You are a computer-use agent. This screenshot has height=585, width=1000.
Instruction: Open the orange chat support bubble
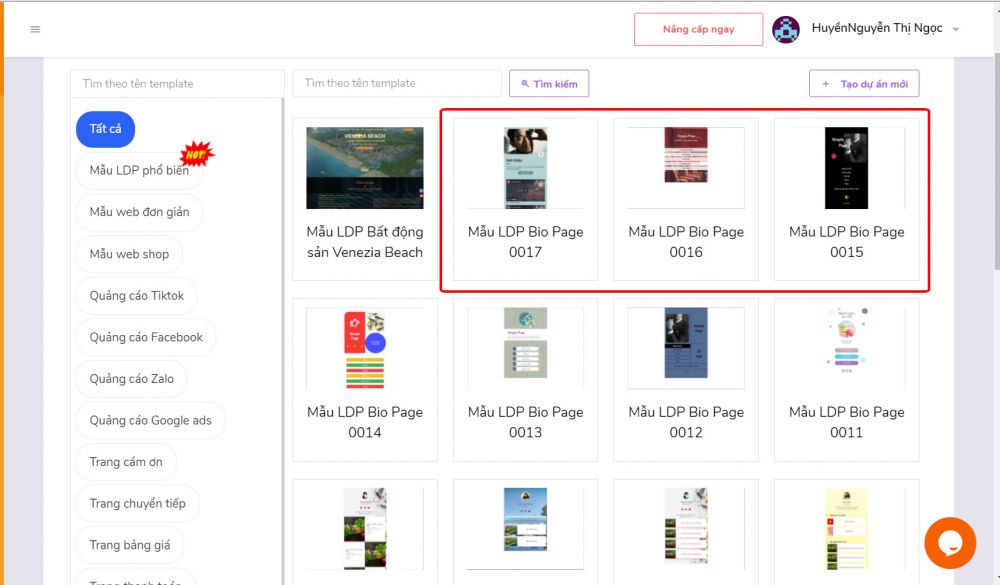coord(950,543)
